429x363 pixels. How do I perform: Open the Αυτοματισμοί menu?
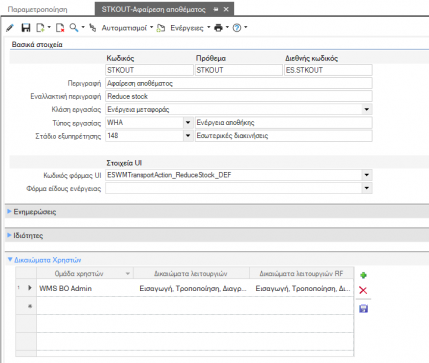(x=127, y=28)
